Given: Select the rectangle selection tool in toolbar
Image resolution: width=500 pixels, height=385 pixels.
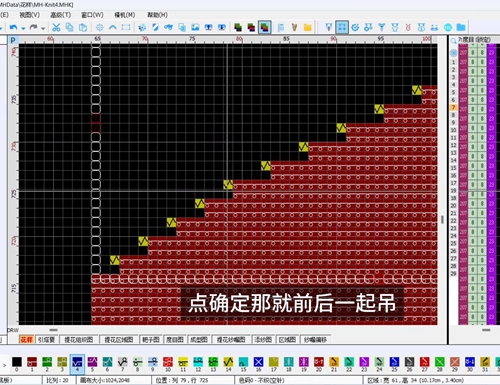Looking at the screenshot, I should 126,27.
